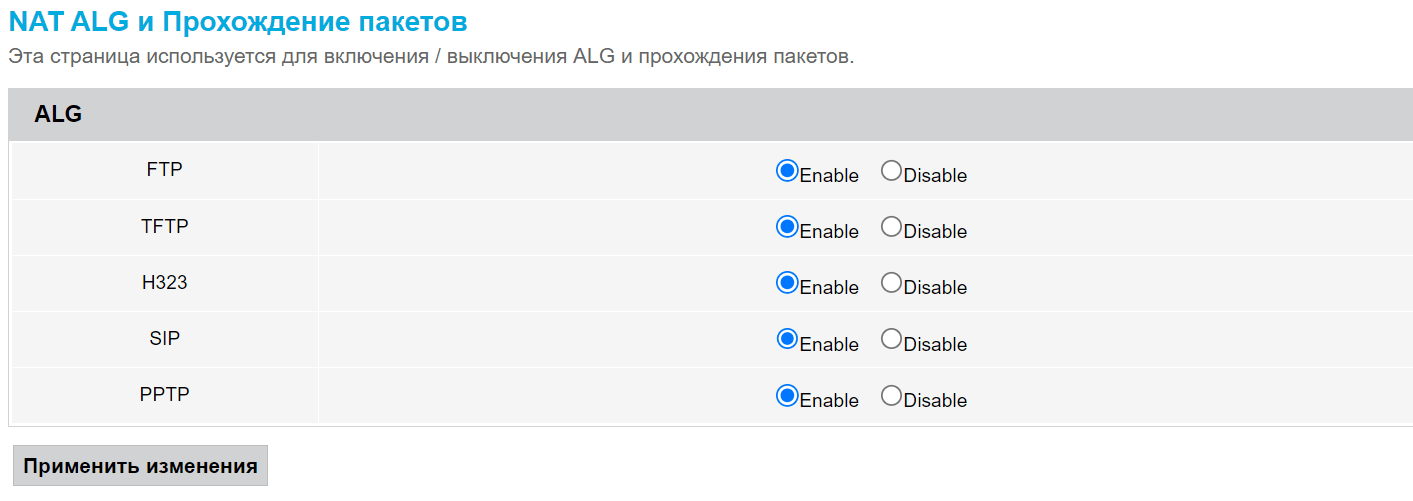Turn off H323 with Disable radio
Image resolution: width=1413 pixels, height=501 pixels.
[x=891, y=283]
